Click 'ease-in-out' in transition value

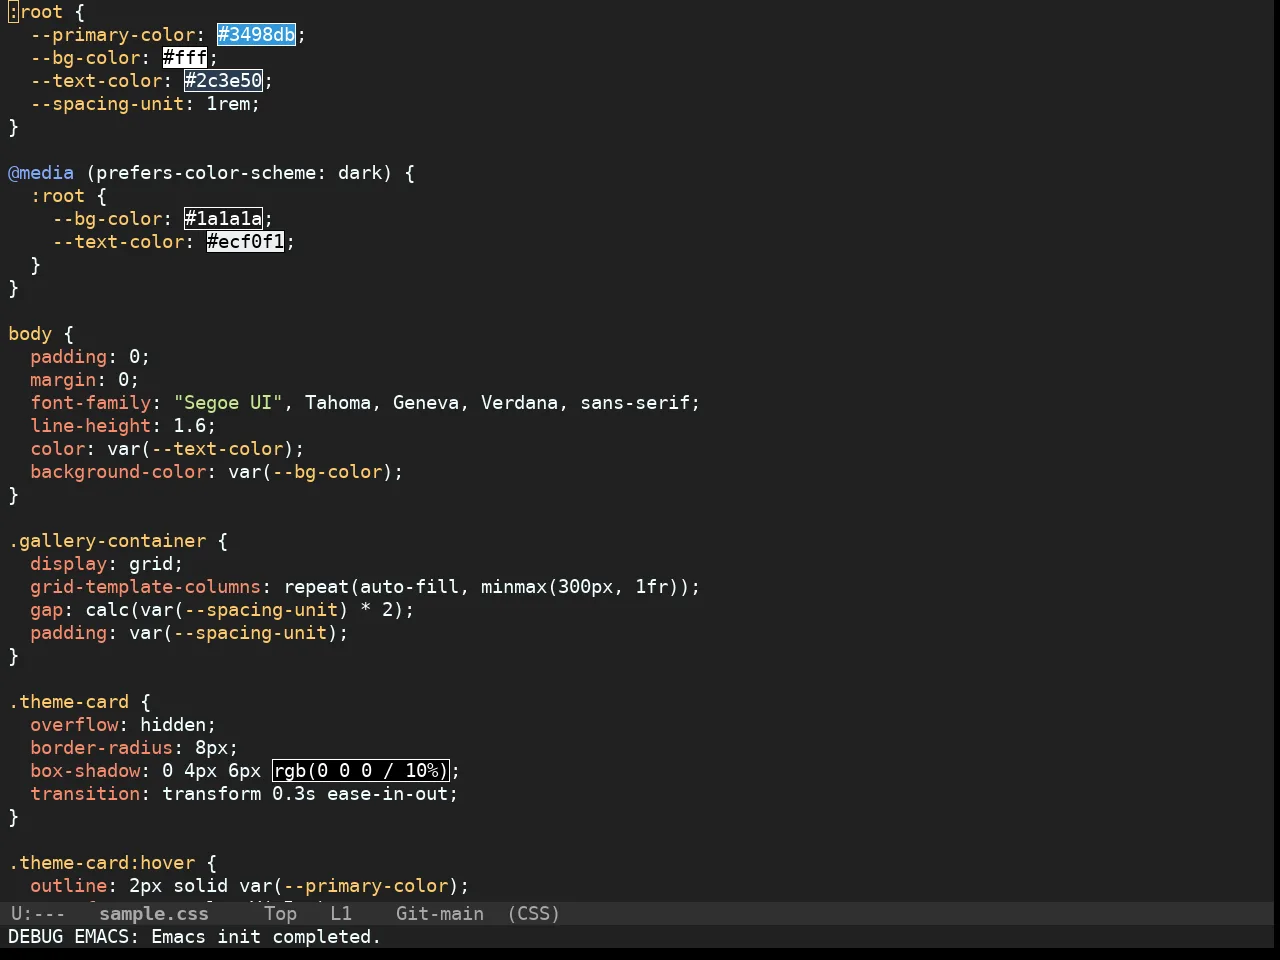coord(387,794)
